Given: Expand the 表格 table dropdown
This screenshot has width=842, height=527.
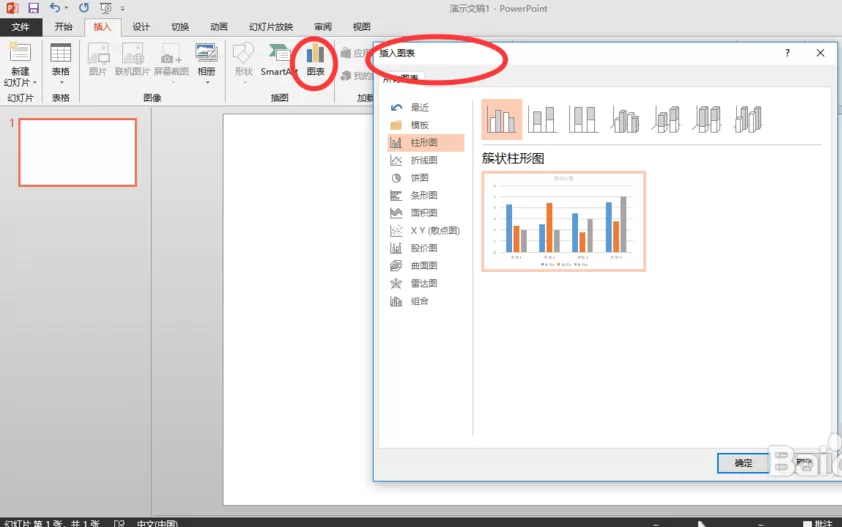Looking at the screenshot, I should (61, 83).
